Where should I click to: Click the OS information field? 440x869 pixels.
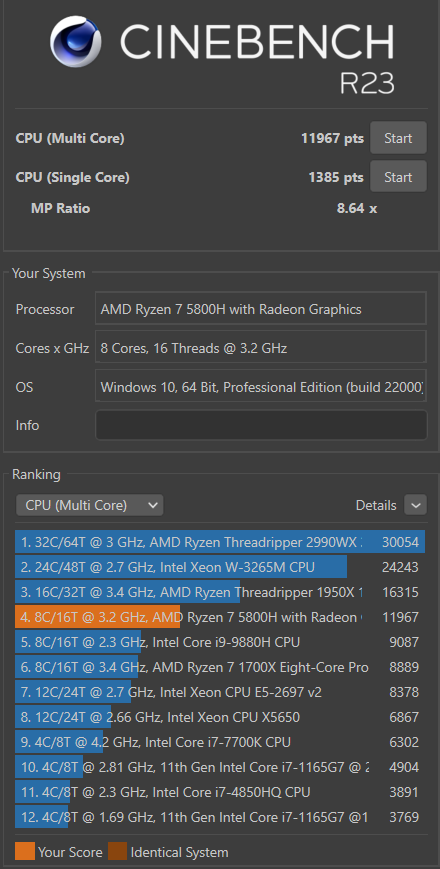tap(261, 386)
